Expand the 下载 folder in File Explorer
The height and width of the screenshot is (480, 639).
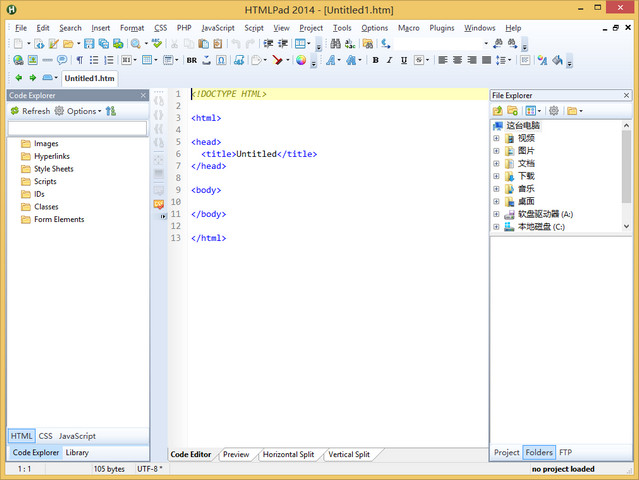pos(496,176)
